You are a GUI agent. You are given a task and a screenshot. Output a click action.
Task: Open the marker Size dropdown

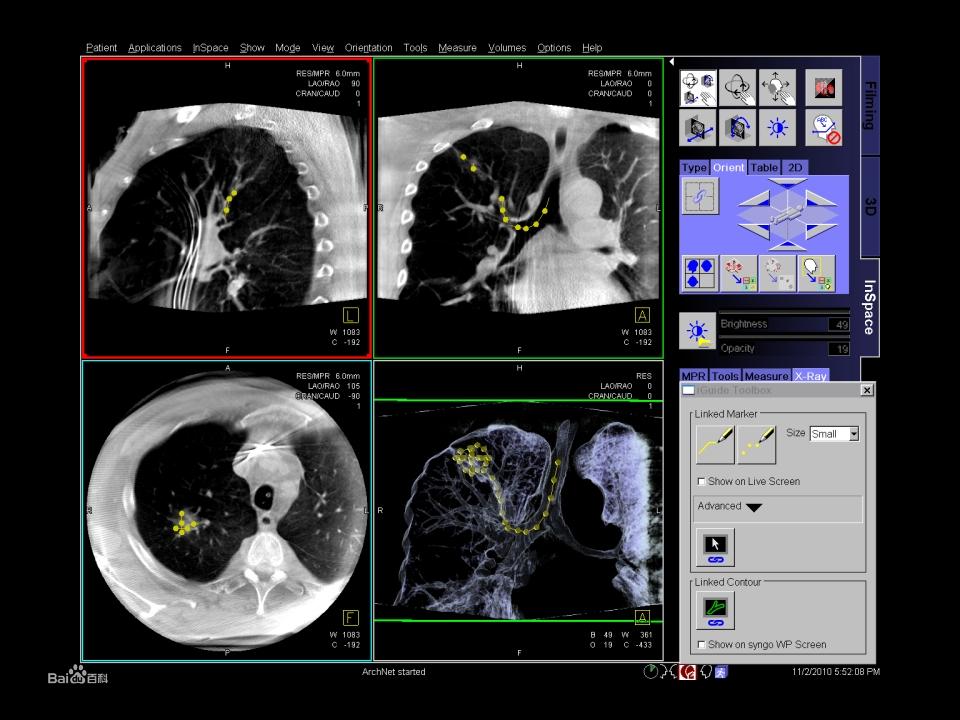click(852, 434)
